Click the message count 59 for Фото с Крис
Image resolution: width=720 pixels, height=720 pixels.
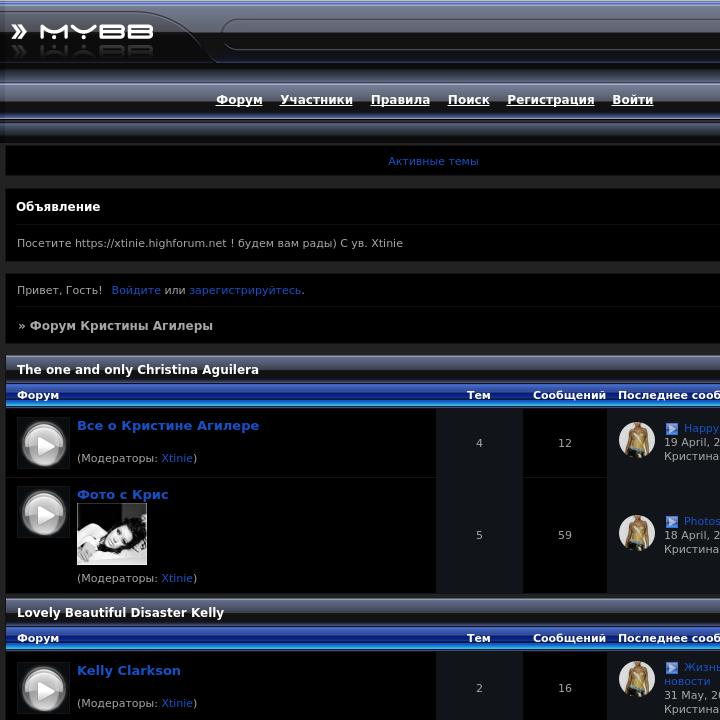click(565, 535)
